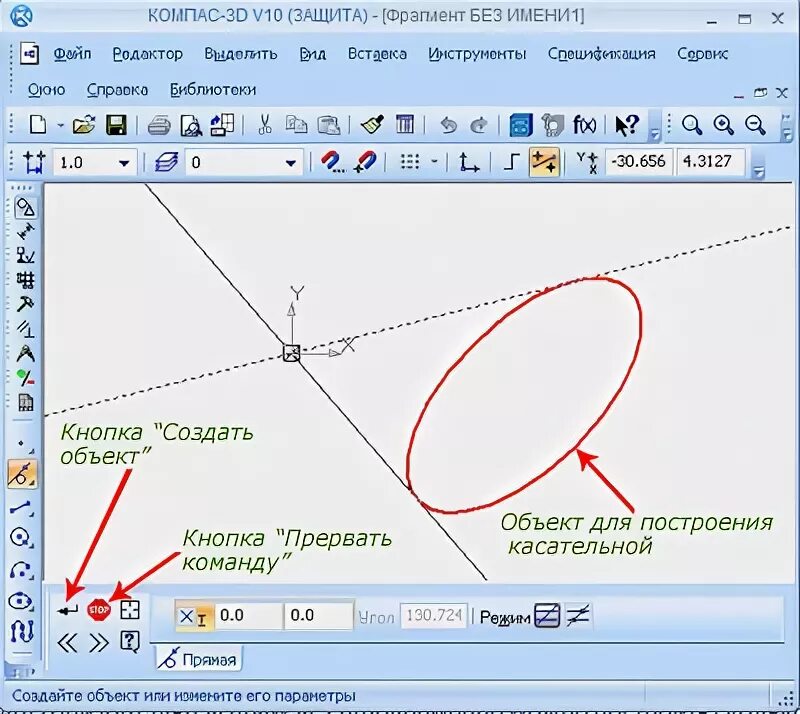Print with the printer icon

pyautogui.click(x=159, y=125)
